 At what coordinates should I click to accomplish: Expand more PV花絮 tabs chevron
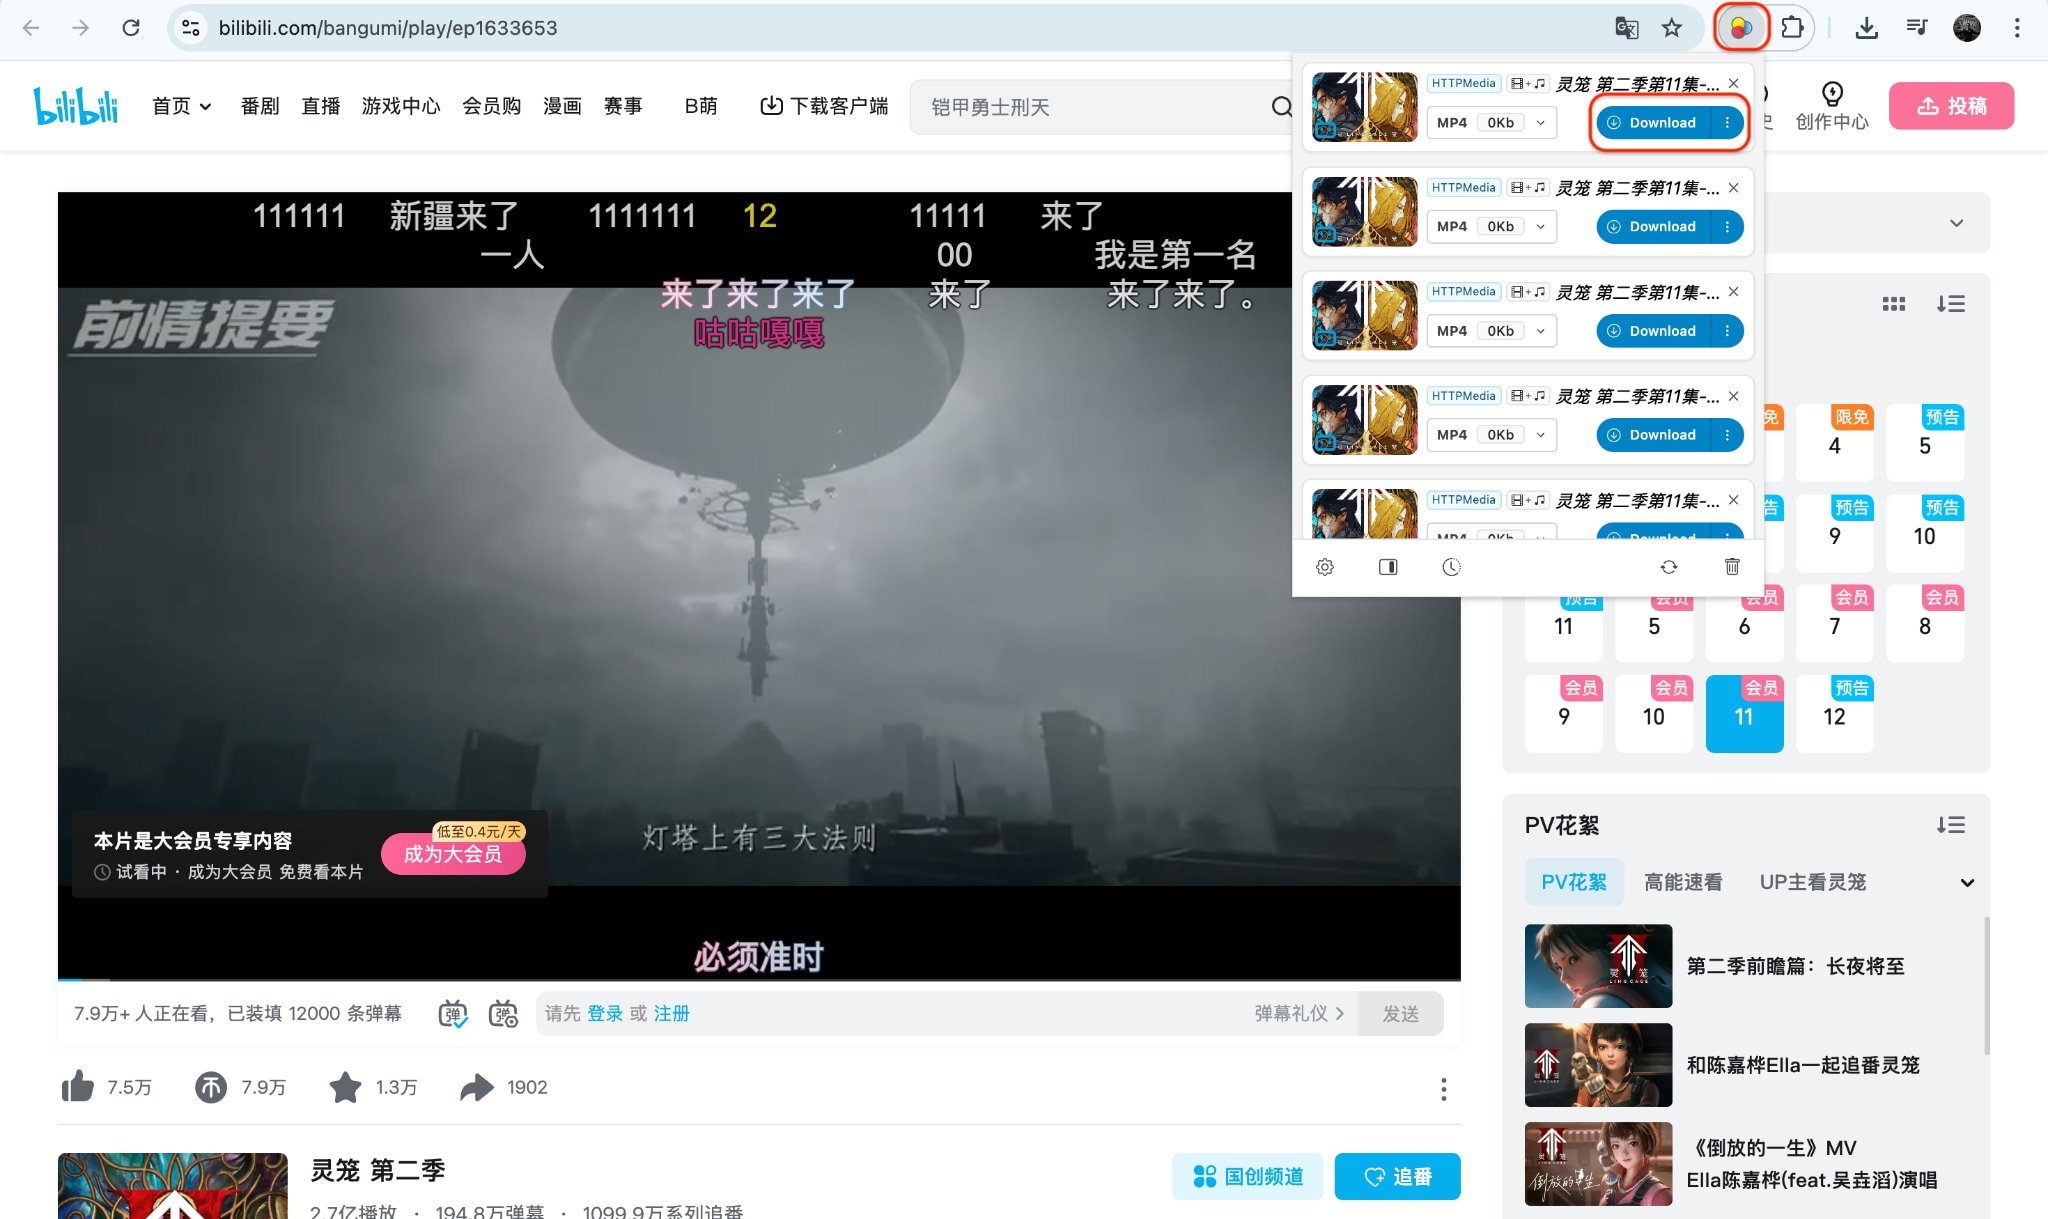tap(1967, 883)
